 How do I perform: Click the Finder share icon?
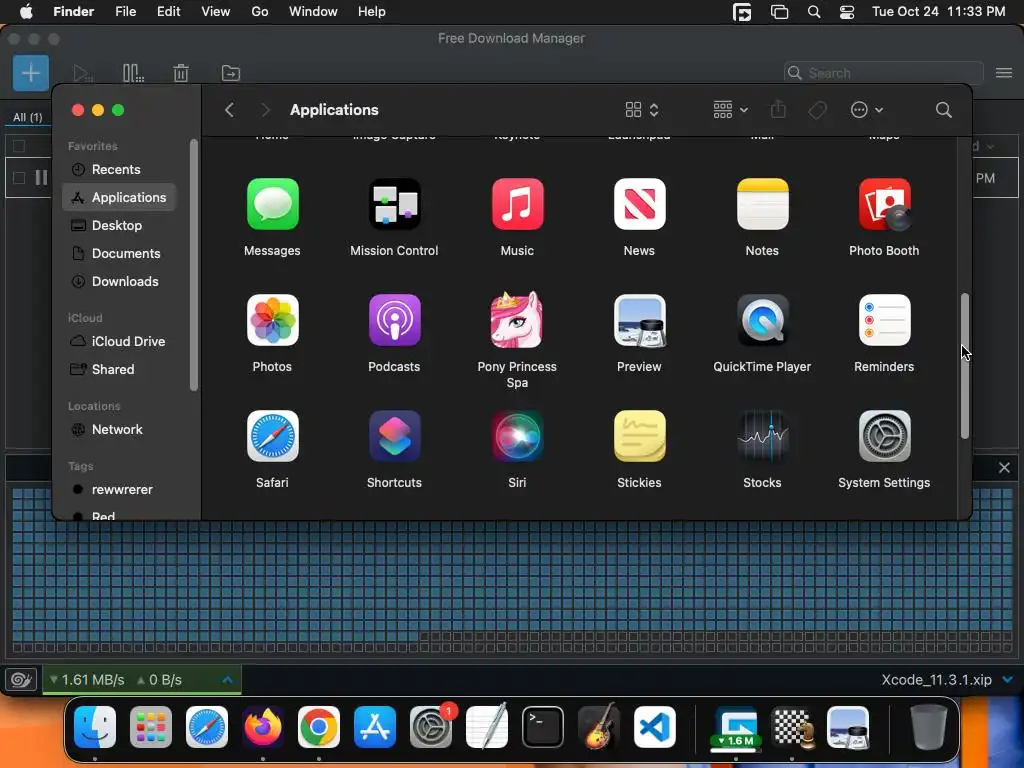(778, 110)
